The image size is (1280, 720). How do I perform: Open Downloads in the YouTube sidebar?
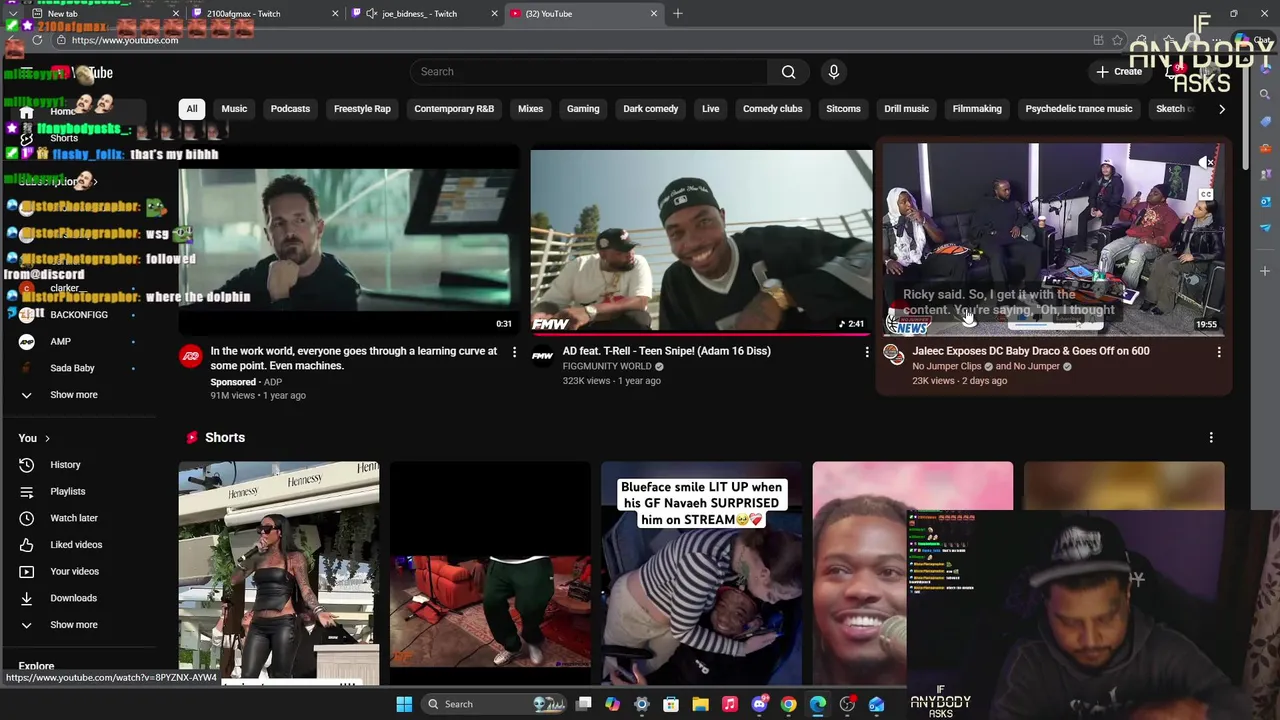73,598
